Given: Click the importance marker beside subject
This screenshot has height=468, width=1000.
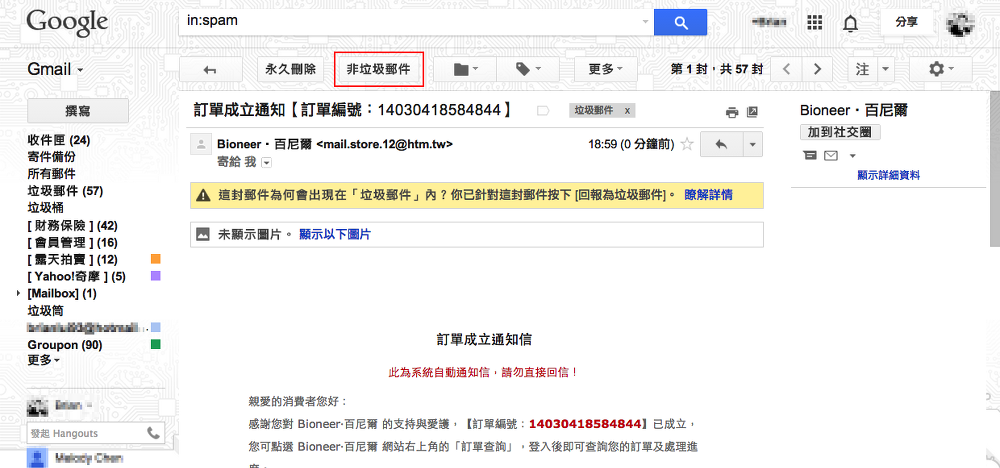Looking at the screenshot, I should tap(543, 111).
